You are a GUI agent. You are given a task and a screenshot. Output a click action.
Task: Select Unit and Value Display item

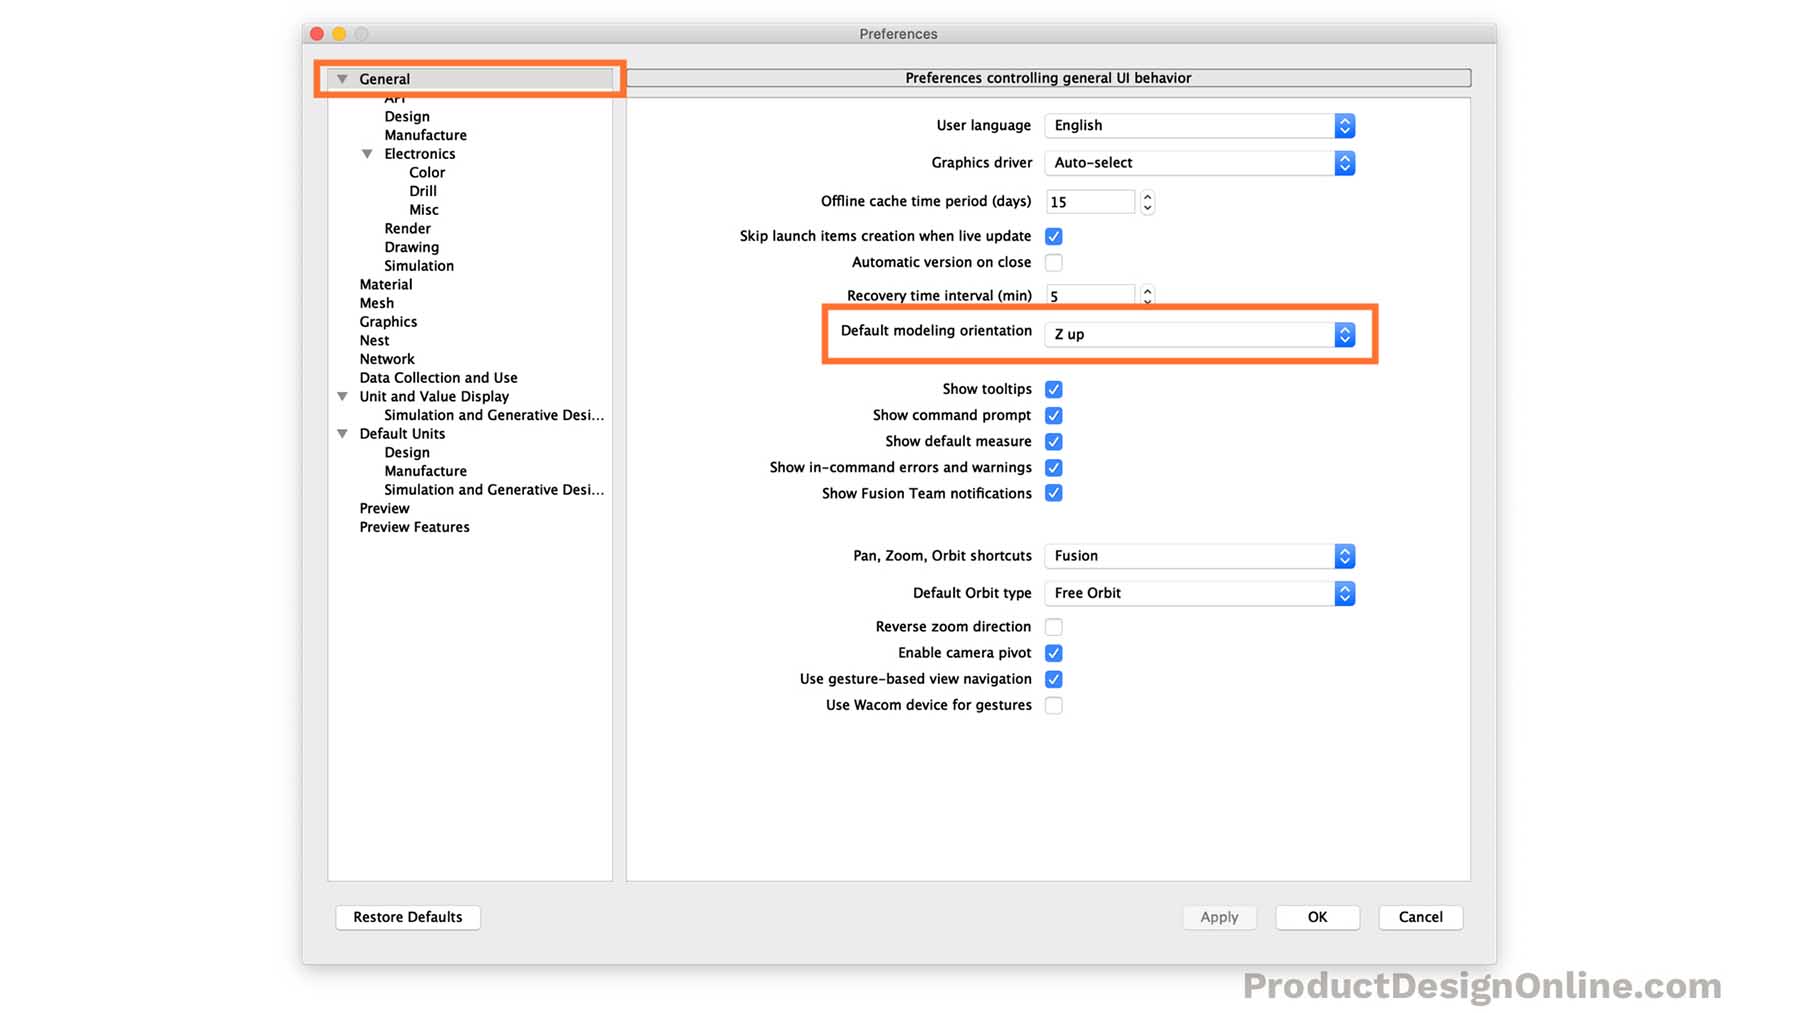434,397
